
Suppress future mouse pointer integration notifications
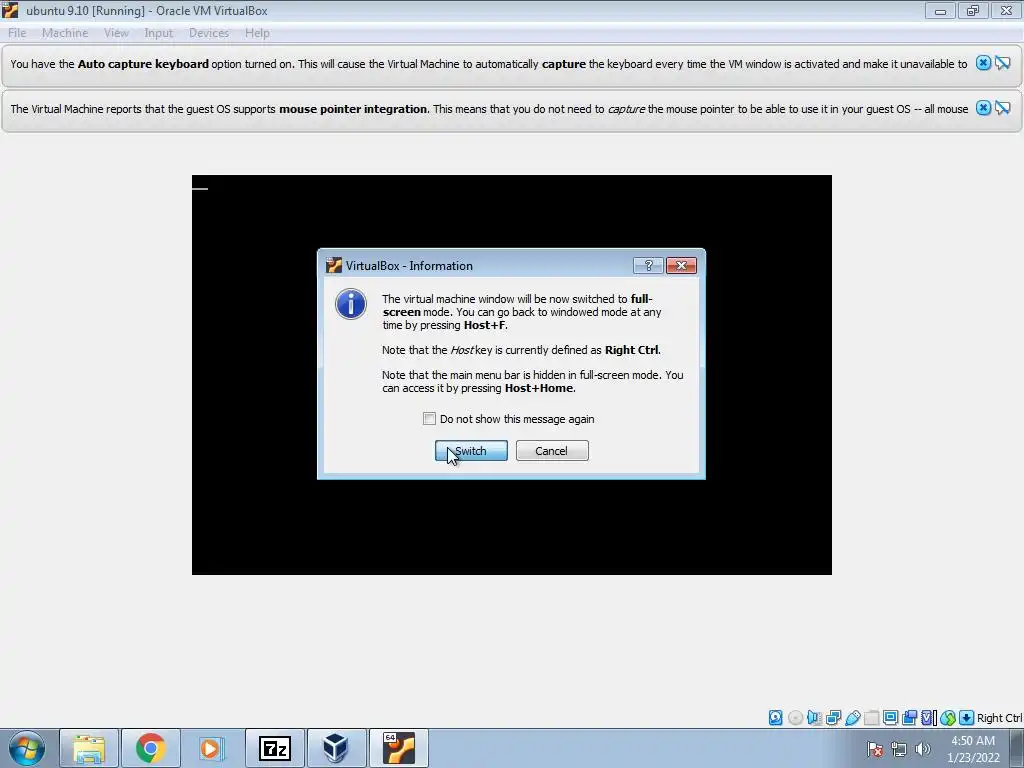1003,108
